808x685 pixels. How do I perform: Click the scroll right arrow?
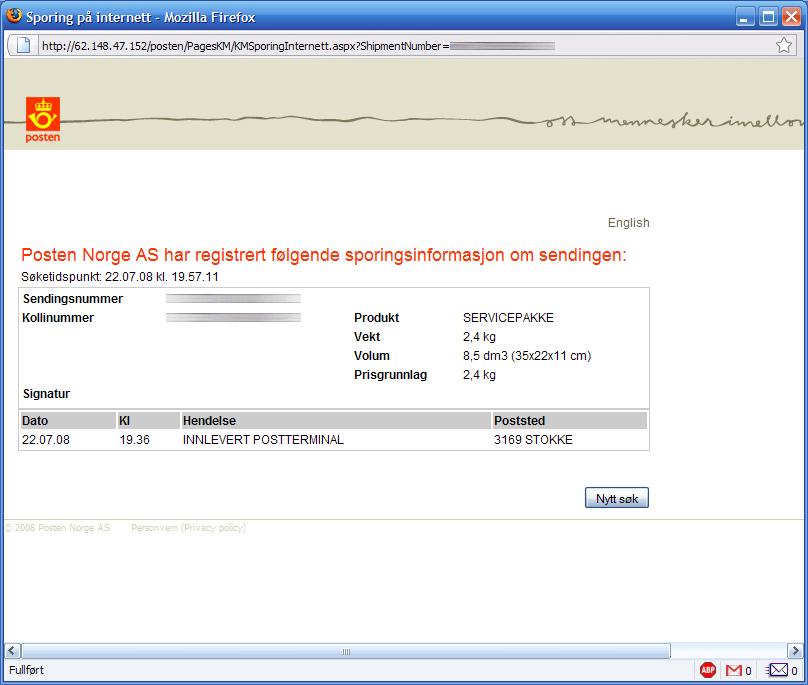(x=795, y=651)
